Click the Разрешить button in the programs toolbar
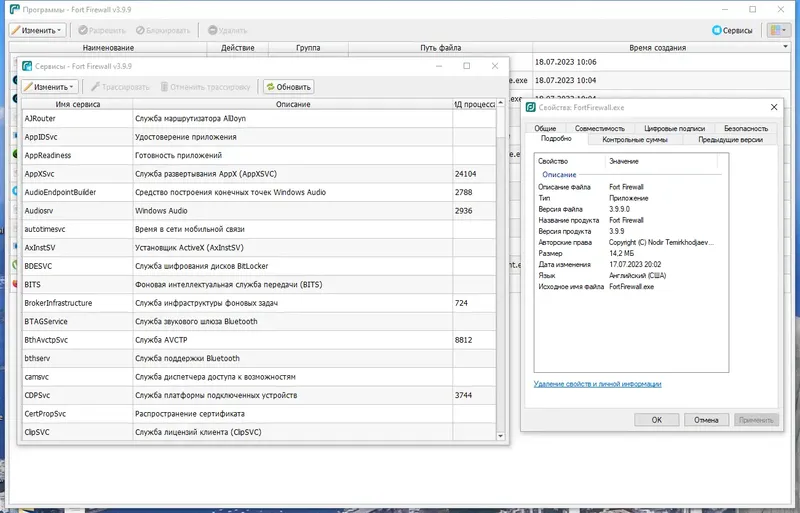This screenshot has width=800, height=513. (102, 30)
